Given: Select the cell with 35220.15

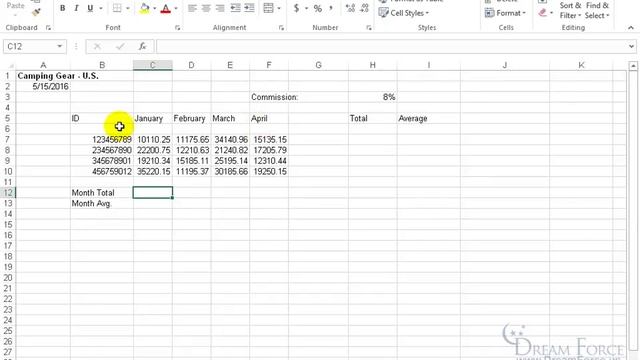Looking at the screenshot, I should [x=153, y=171].
